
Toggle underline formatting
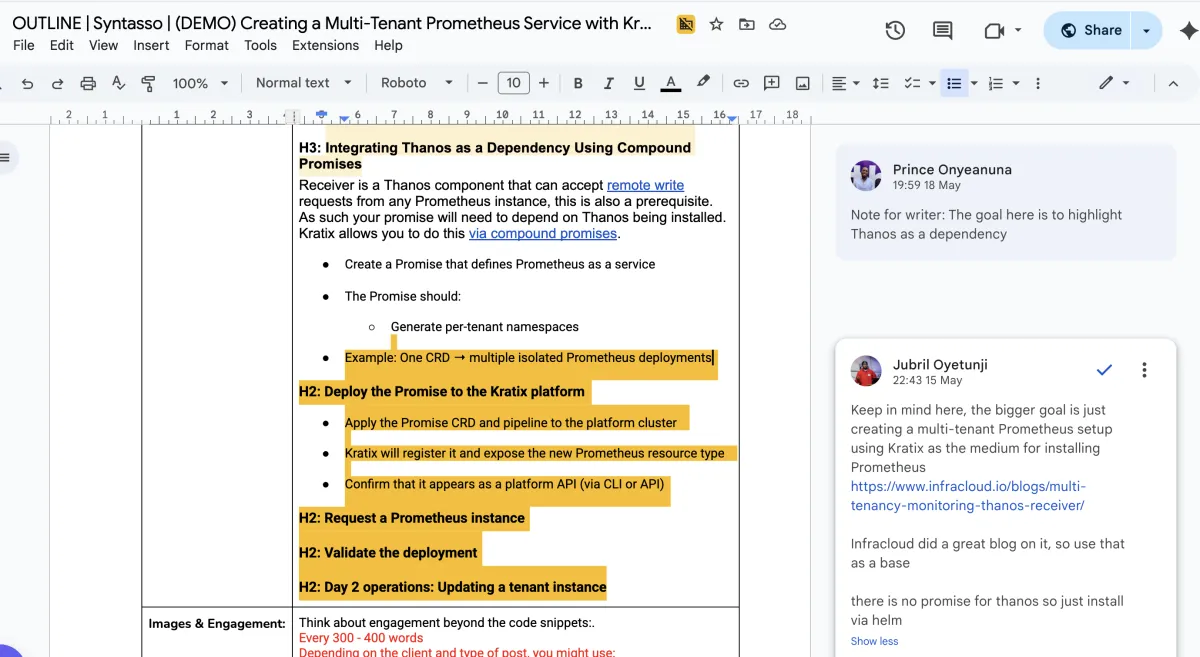click(639, 83)
